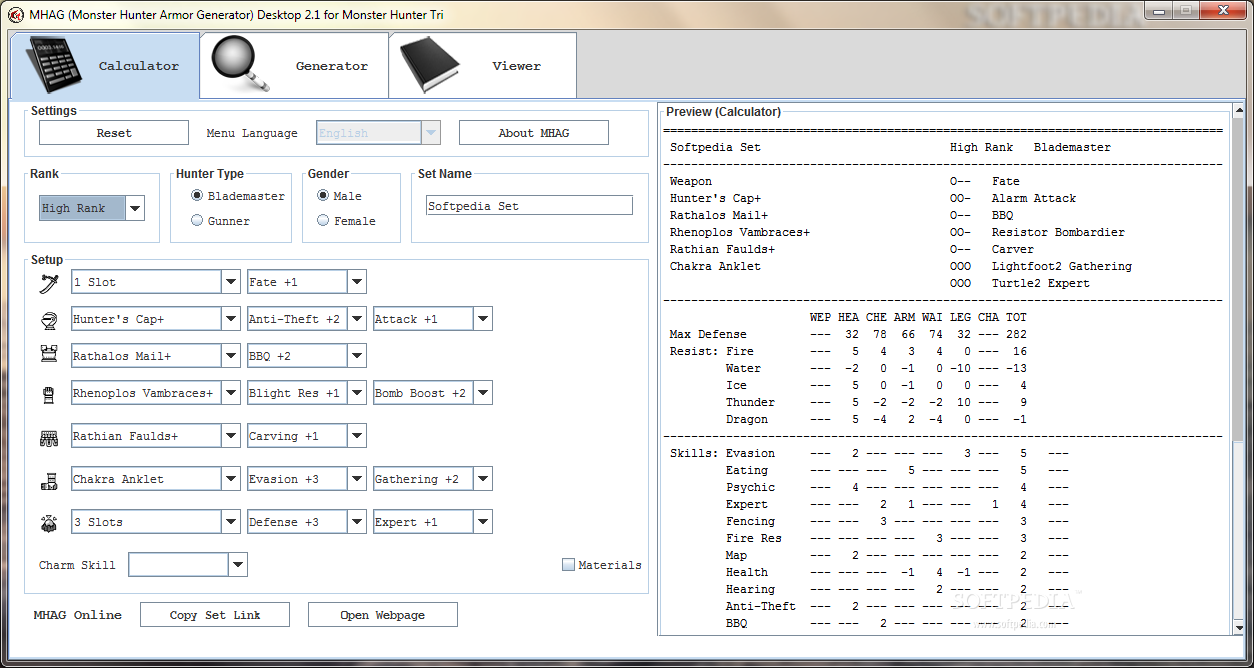
Task: Open the Rathian Faulds+ dropdown
Action: (x=231, y=436)
